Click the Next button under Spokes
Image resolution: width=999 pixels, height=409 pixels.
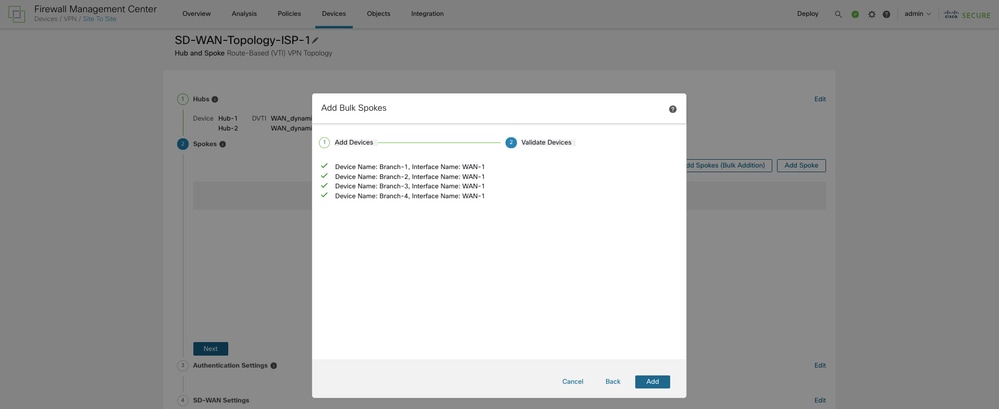coord(210,349)
